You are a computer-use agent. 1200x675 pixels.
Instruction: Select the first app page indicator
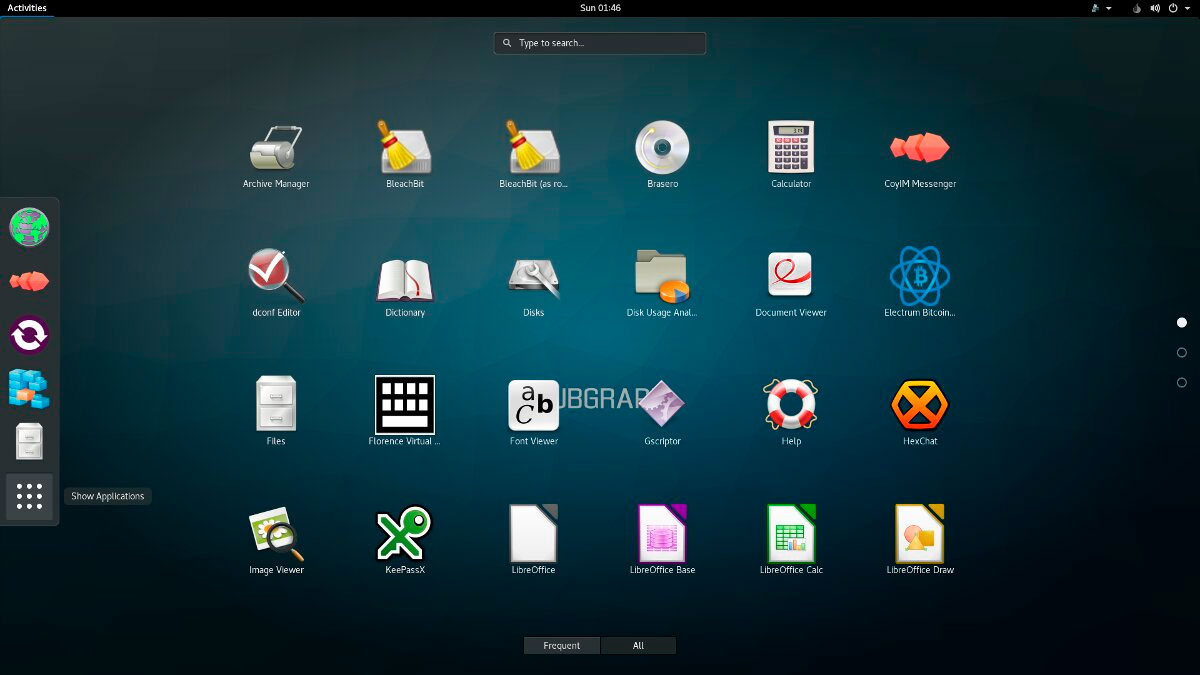pyautogui.click(x=1182, y=322)
